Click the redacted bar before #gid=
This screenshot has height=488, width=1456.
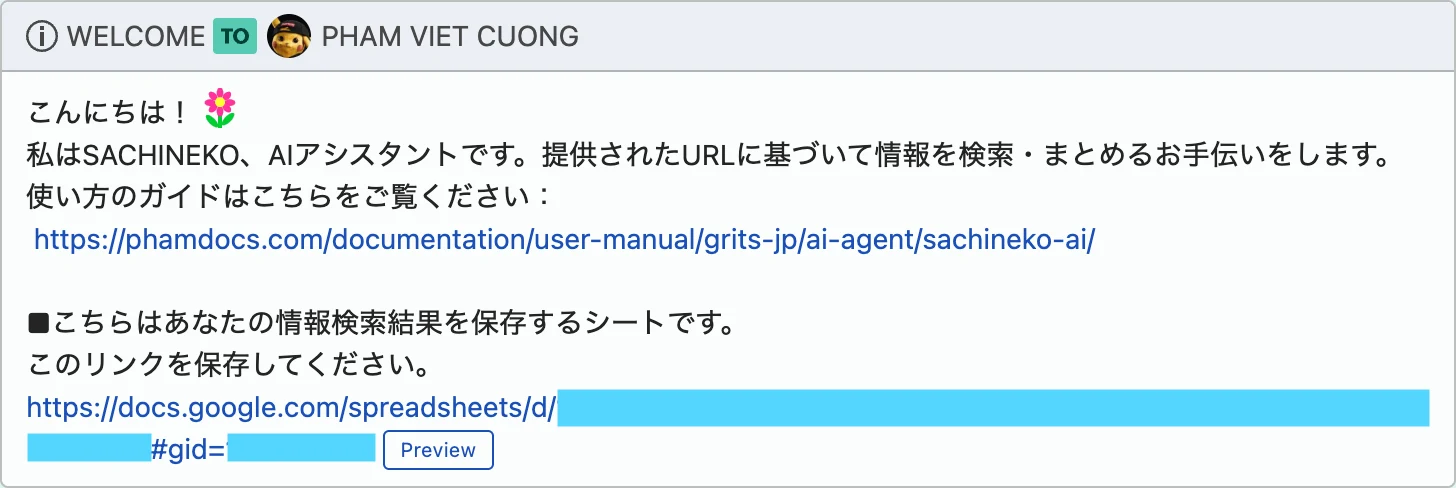coord(88,449)
